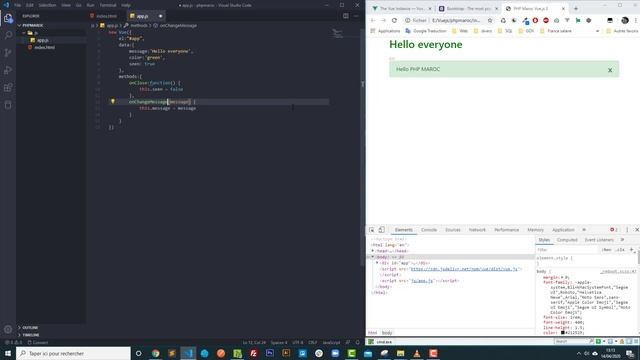Show more Styles pane tabs with the chevron
This screenshot has height=360, width=640.
622,240
